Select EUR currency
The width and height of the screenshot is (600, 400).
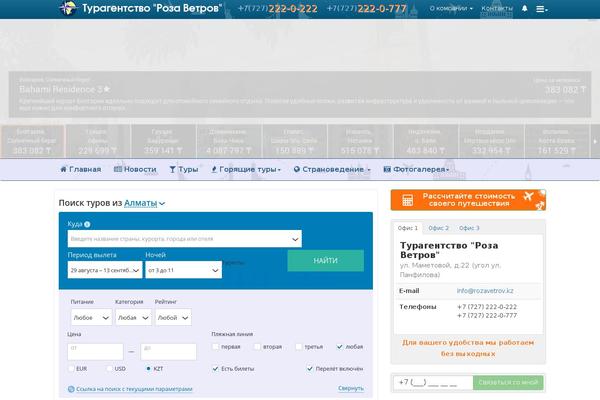tap(71, 369)
